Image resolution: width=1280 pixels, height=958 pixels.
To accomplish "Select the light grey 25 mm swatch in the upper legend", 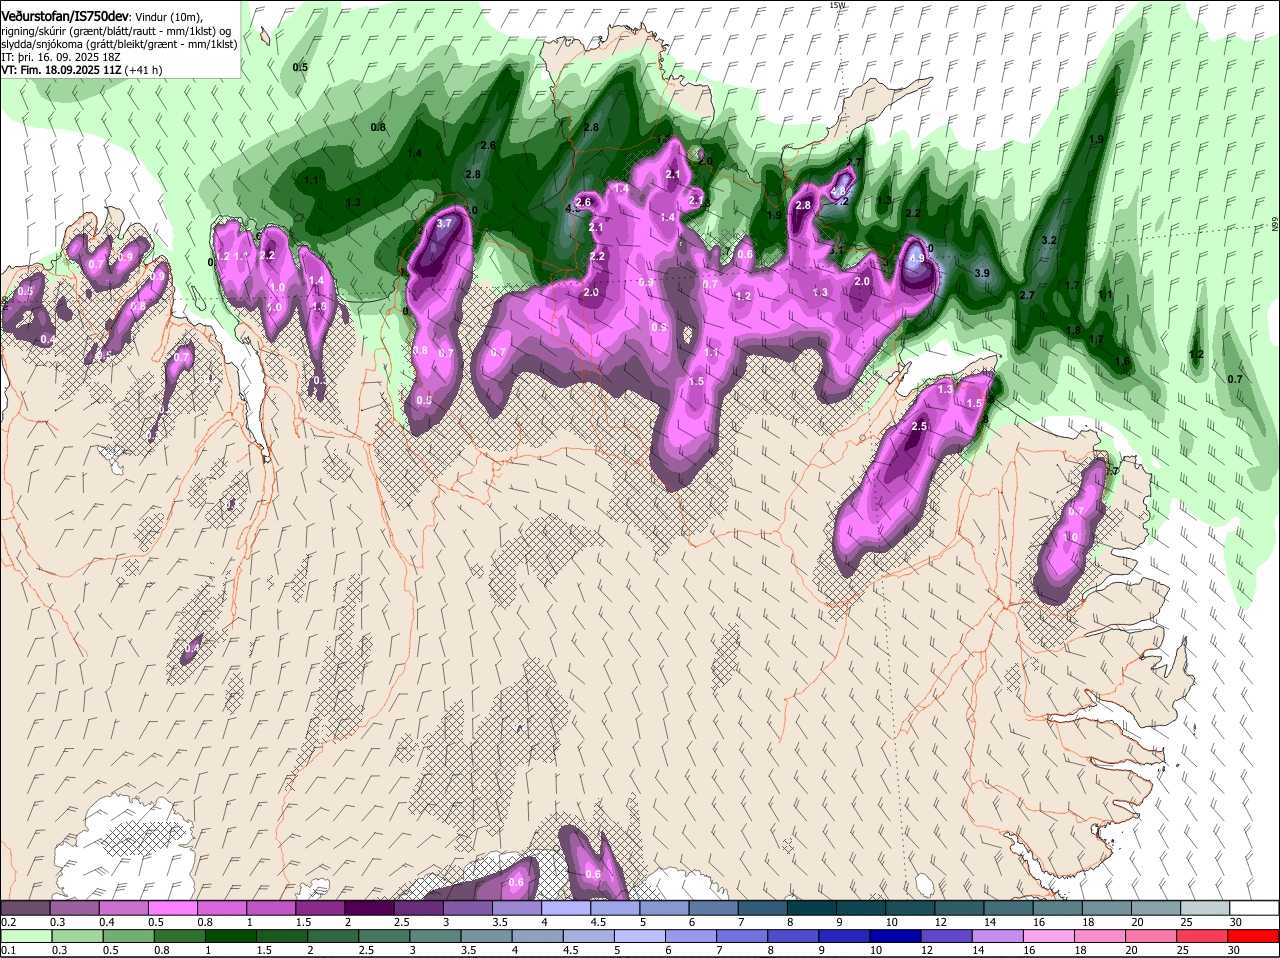I will click(x=1206, y=907).
